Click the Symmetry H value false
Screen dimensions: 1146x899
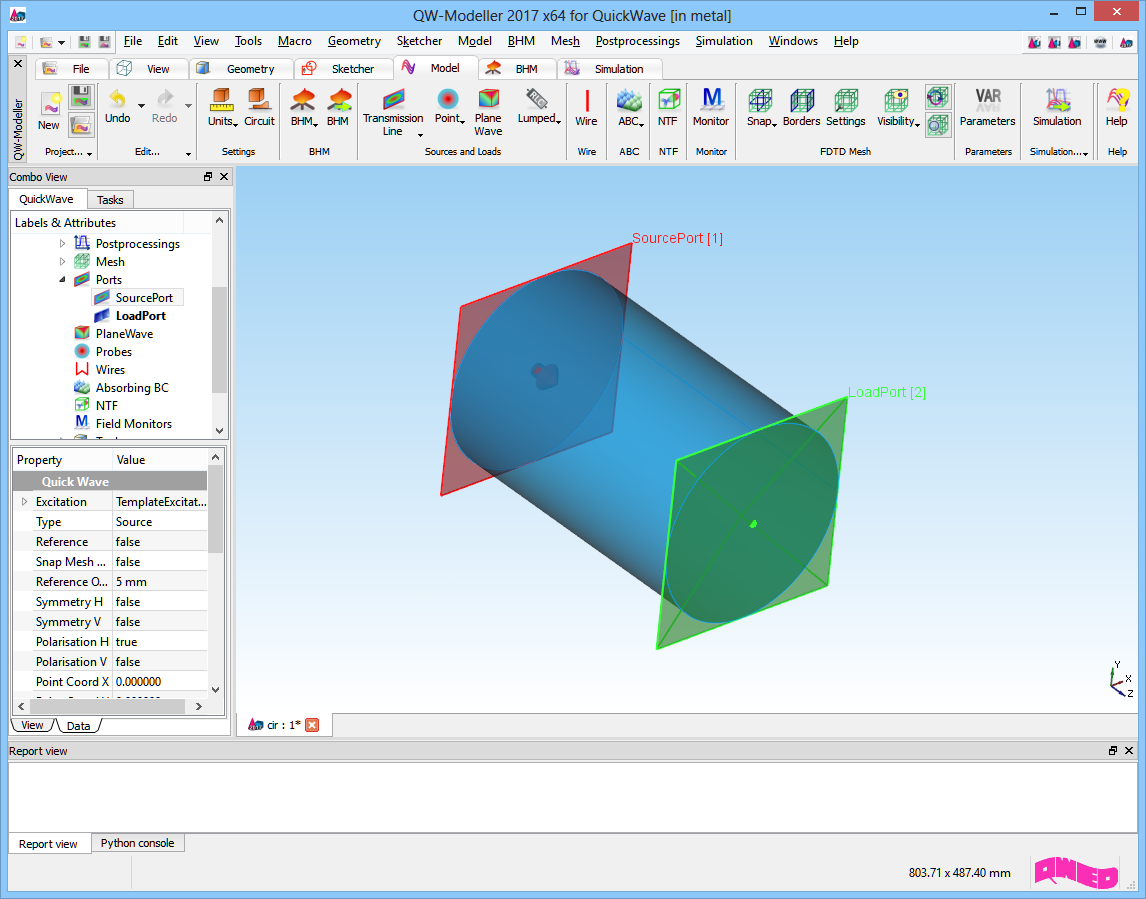coord(160,602)
